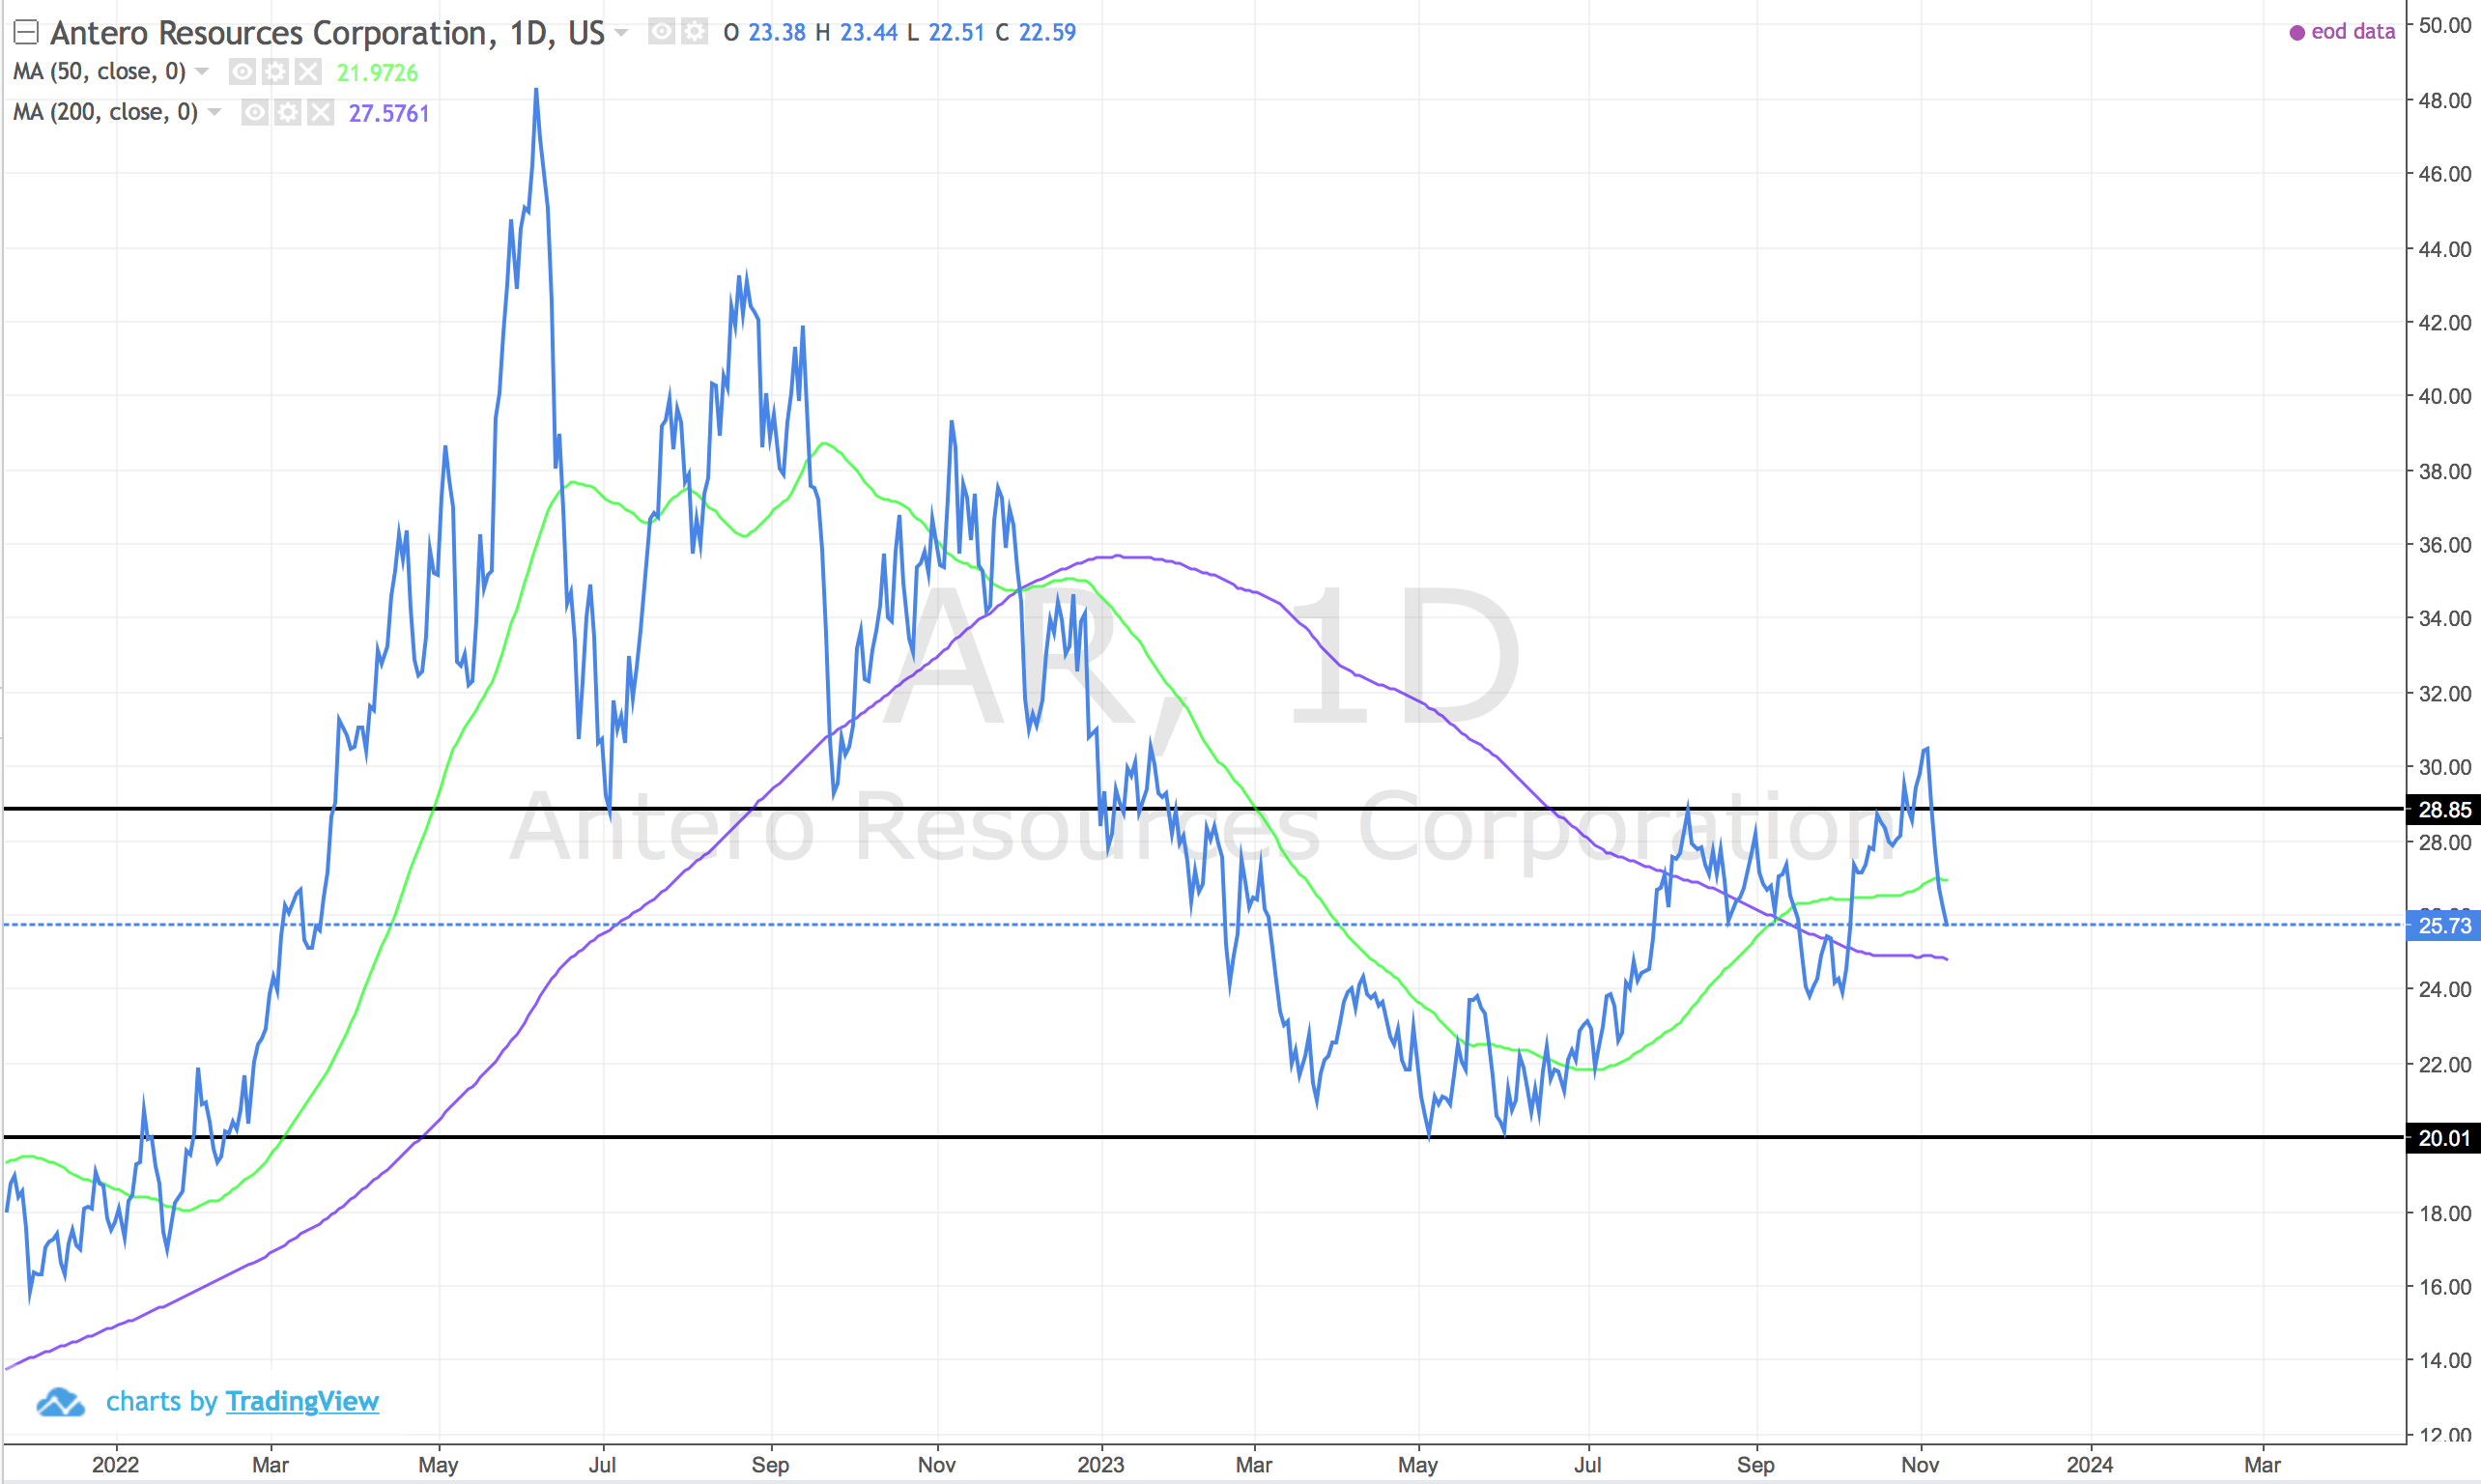Expand the MA (200, close, 0) dropdown arrow
This screenshot has width=2481, height=1484.
click(214, 112)
